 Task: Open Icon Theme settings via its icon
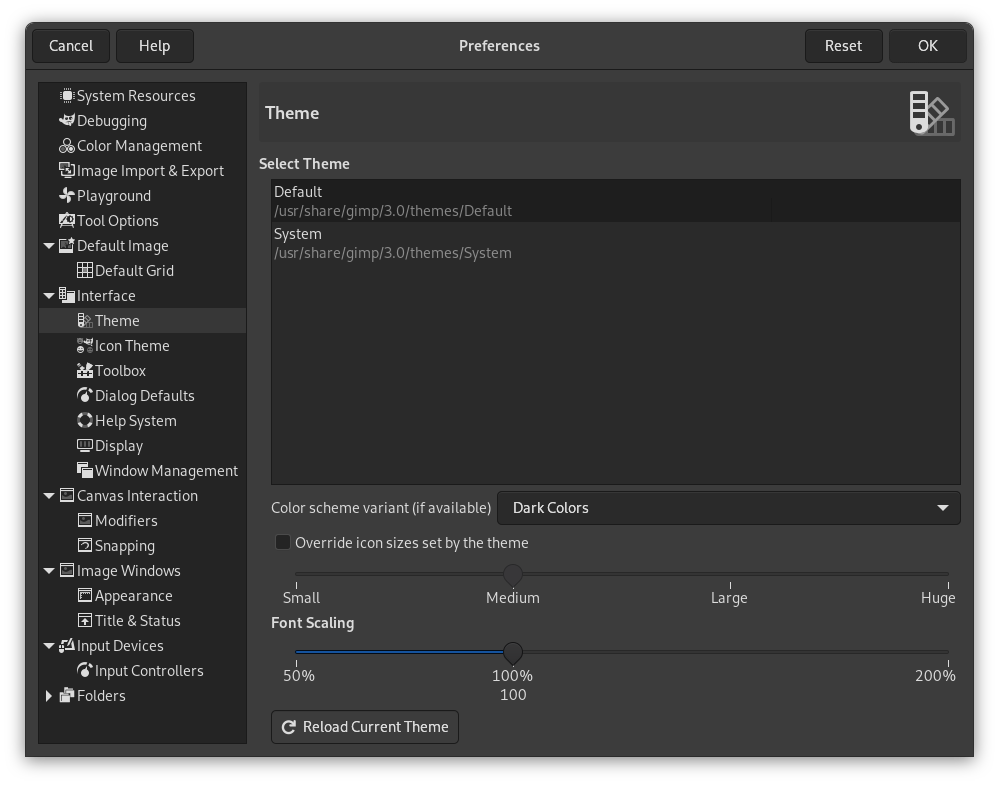tap(86, 345)
